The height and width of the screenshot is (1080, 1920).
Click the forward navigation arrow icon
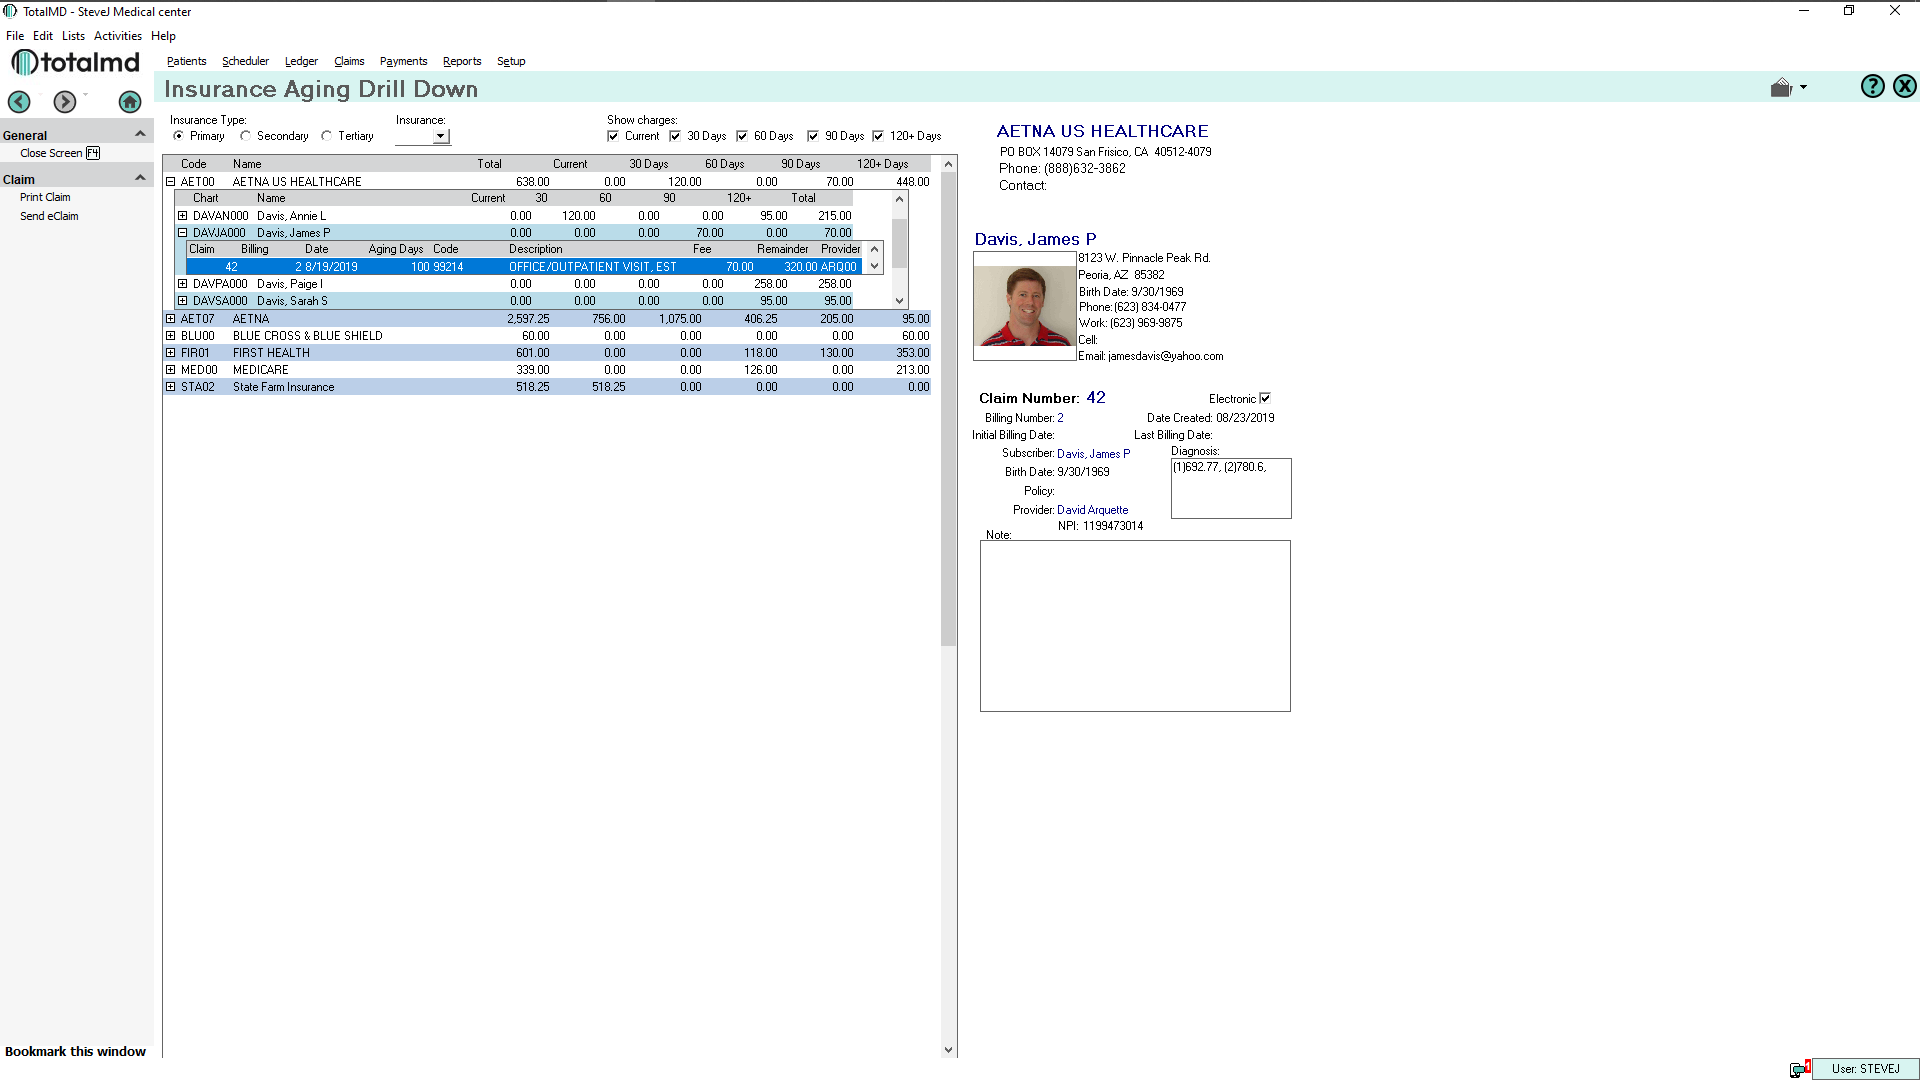tap(65, 101)
